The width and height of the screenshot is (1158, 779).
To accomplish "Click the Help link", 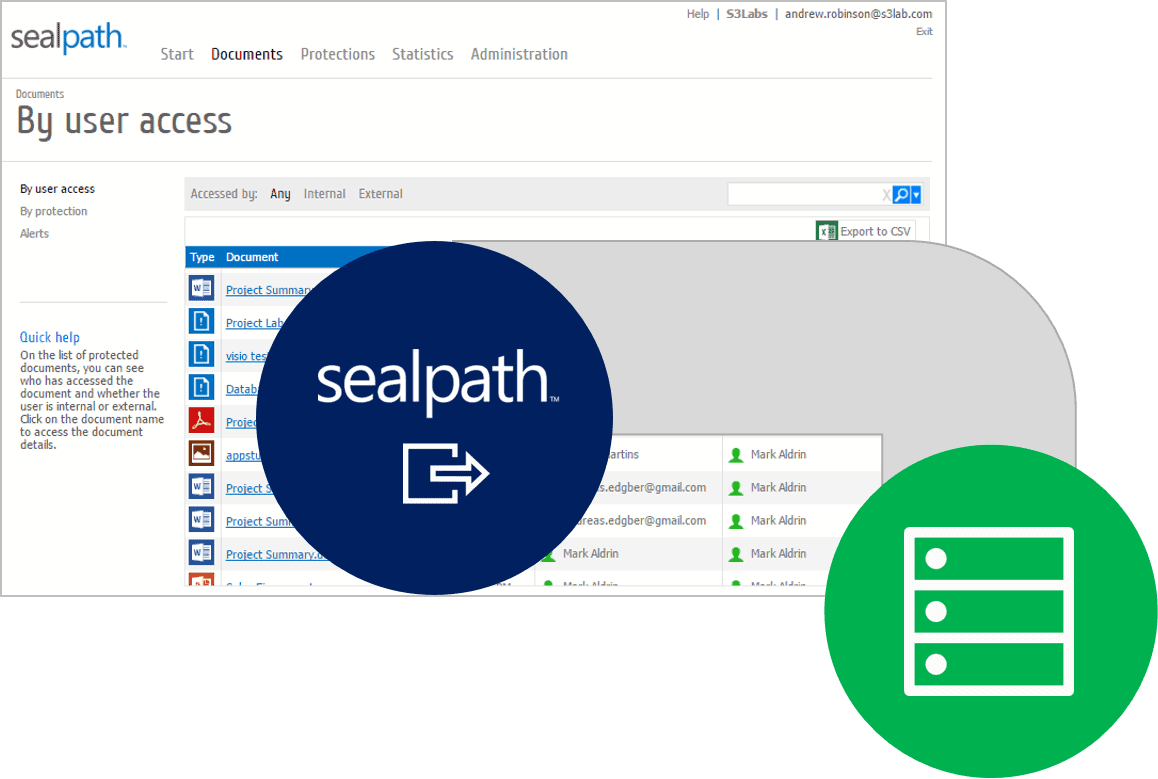I will pyautogui.click(x=697, y=14).
